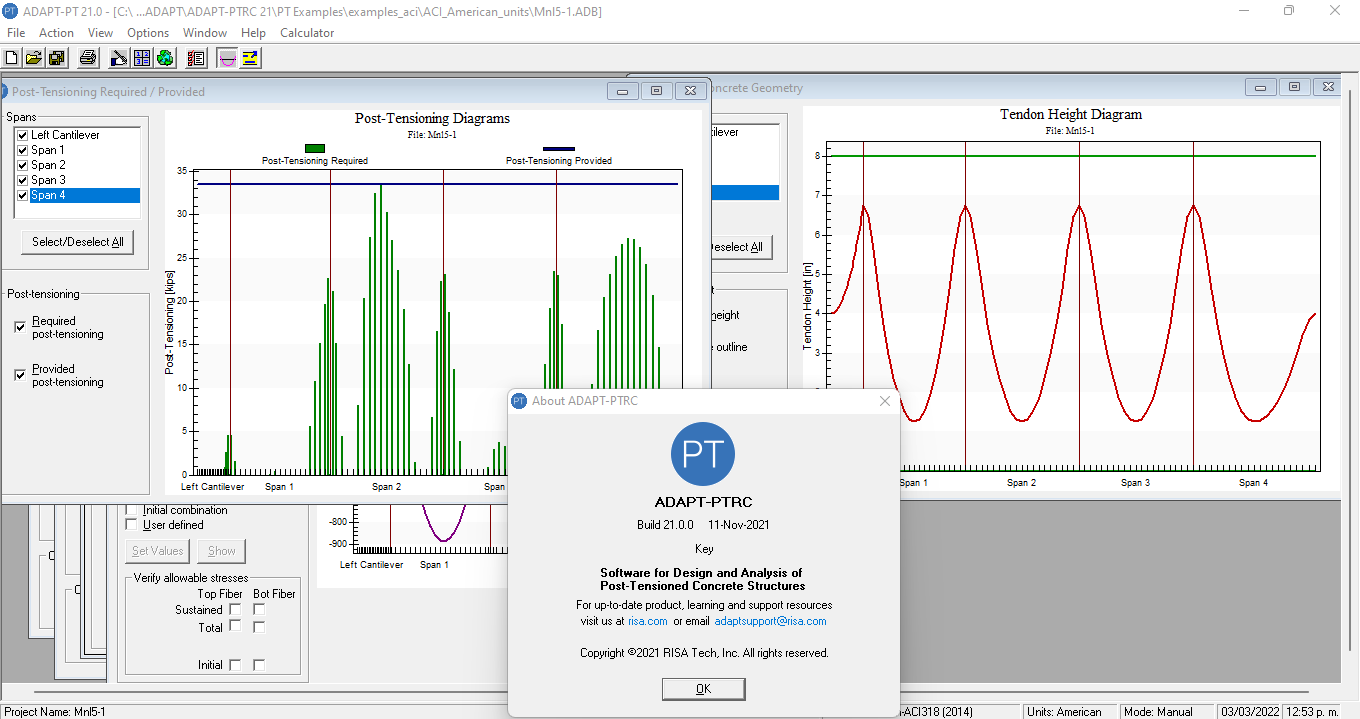The height and width of the screenshot is (719, 1360).
Task: Click the pink tendon curve toolbar icon
Action: (x=227, y=58)
